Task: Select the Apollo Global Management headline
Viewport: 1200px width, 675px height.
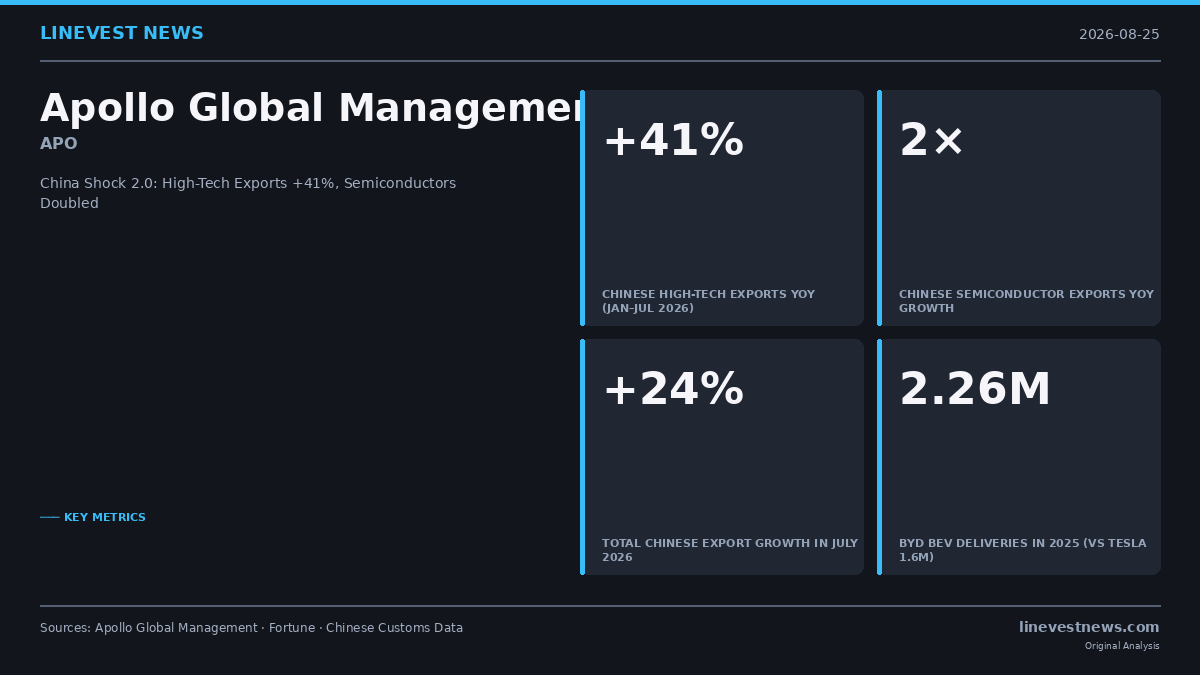Action: point(311,109)
